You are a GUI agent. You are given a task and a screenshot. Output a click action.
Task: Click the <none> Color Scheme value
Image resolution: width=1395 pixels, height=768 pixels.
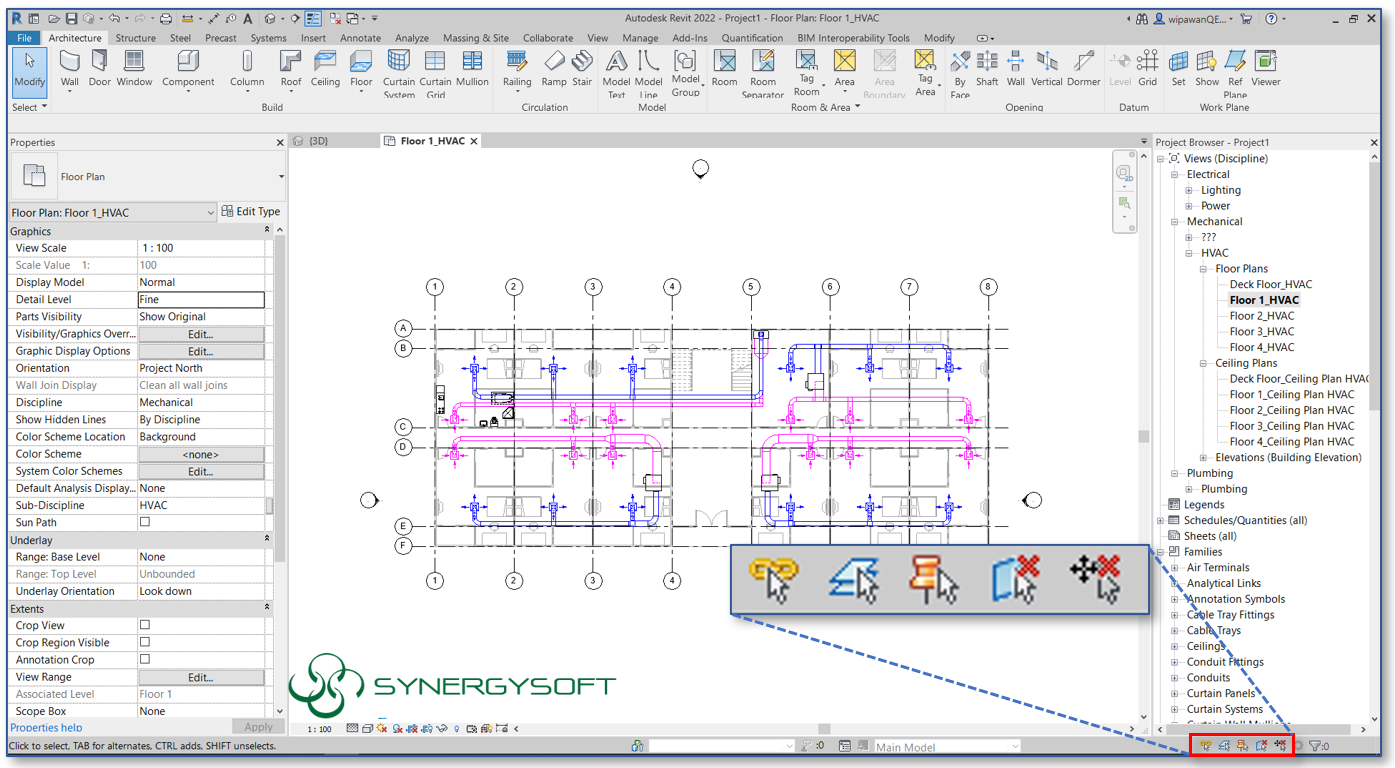(x=201, y=453)
